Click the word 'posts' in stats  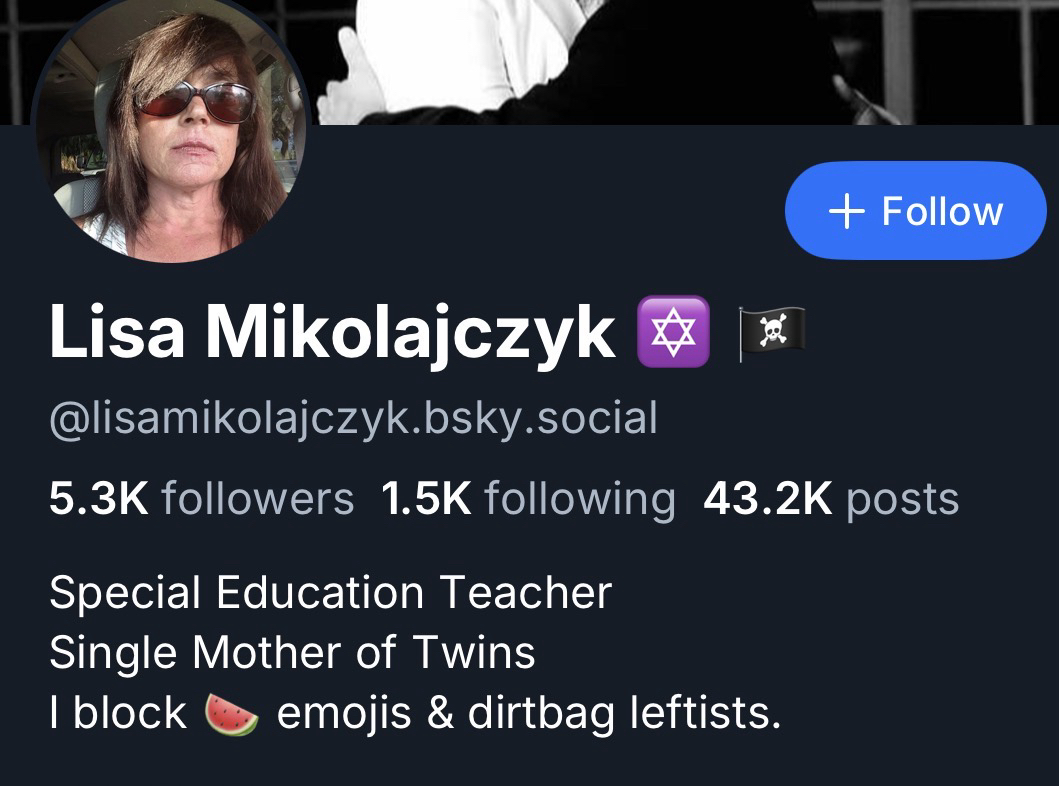(x=902, y=502)
